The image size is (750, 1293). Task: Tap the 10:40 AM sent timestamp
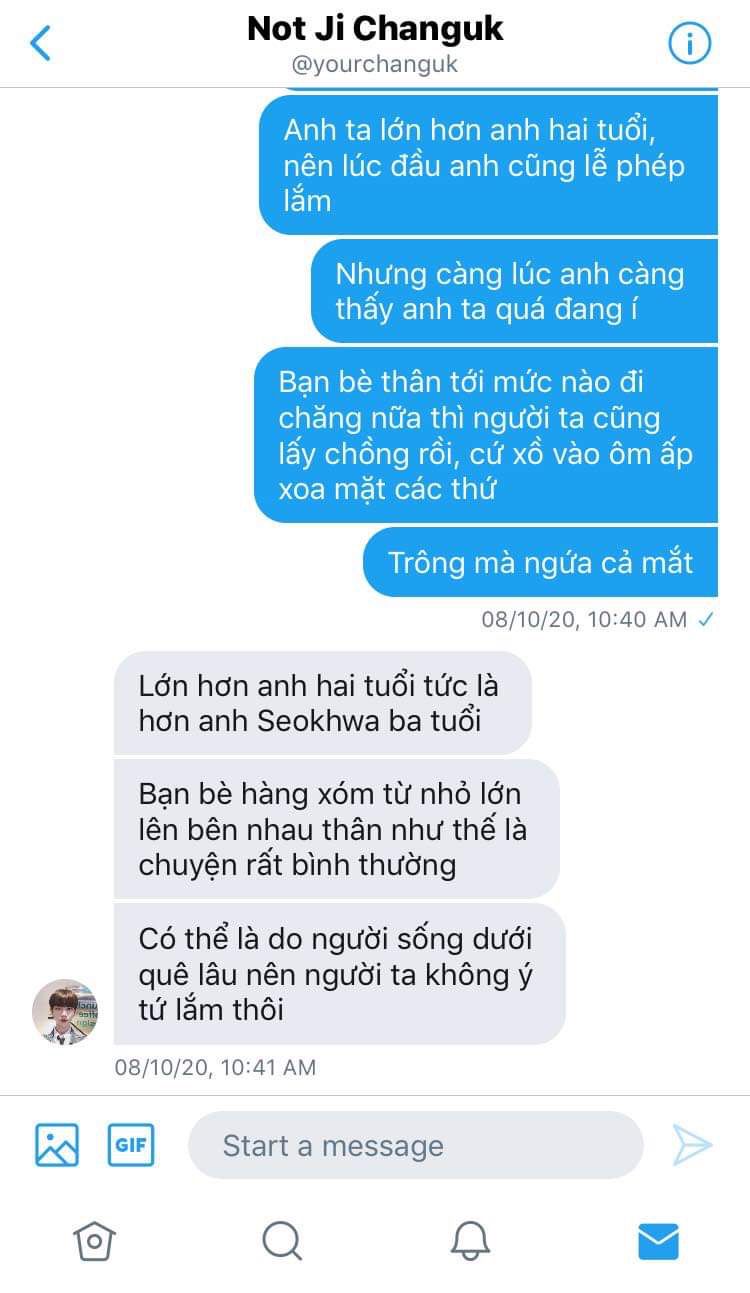tap(584, 619)
